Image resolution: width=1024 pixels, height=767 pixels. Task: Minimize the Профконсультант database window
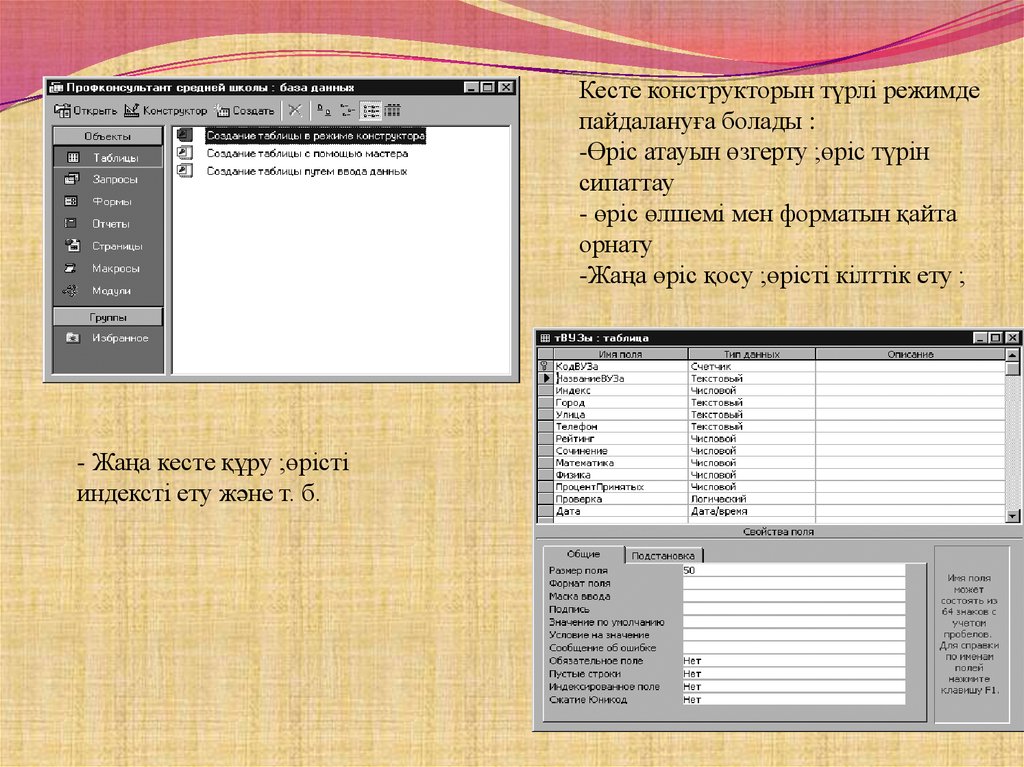click(x=472, y=87)
